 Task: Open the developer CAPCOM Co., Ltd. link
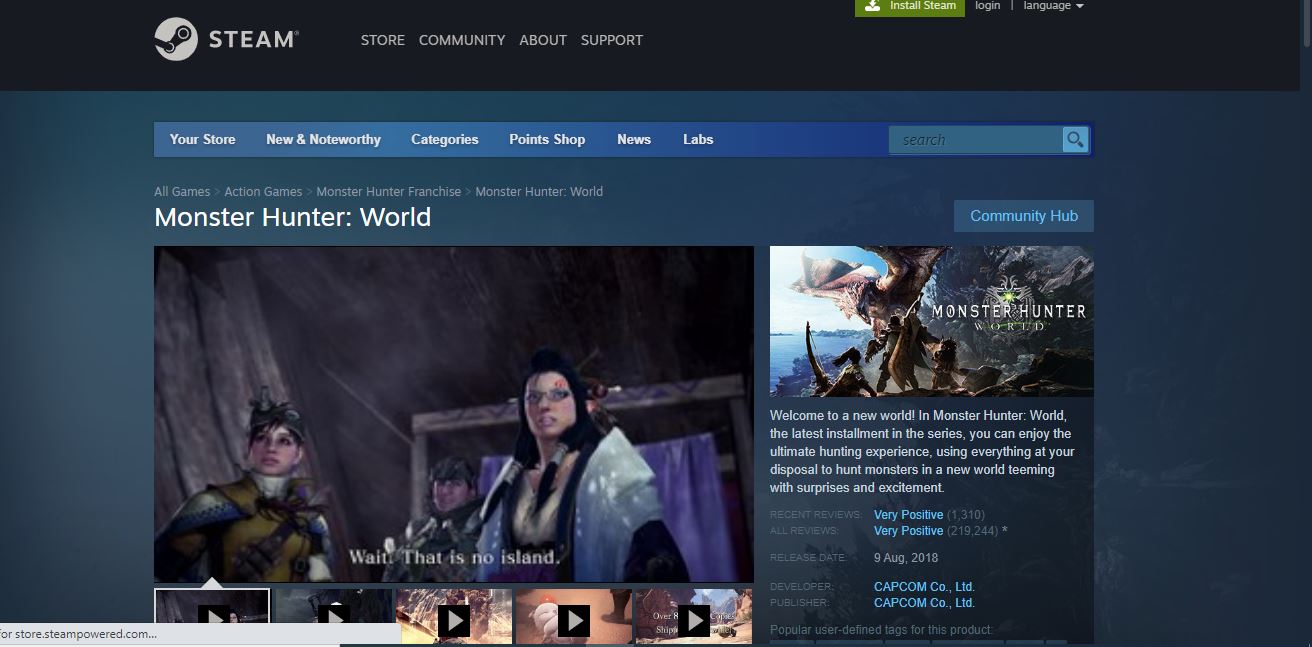click(924, 587)
